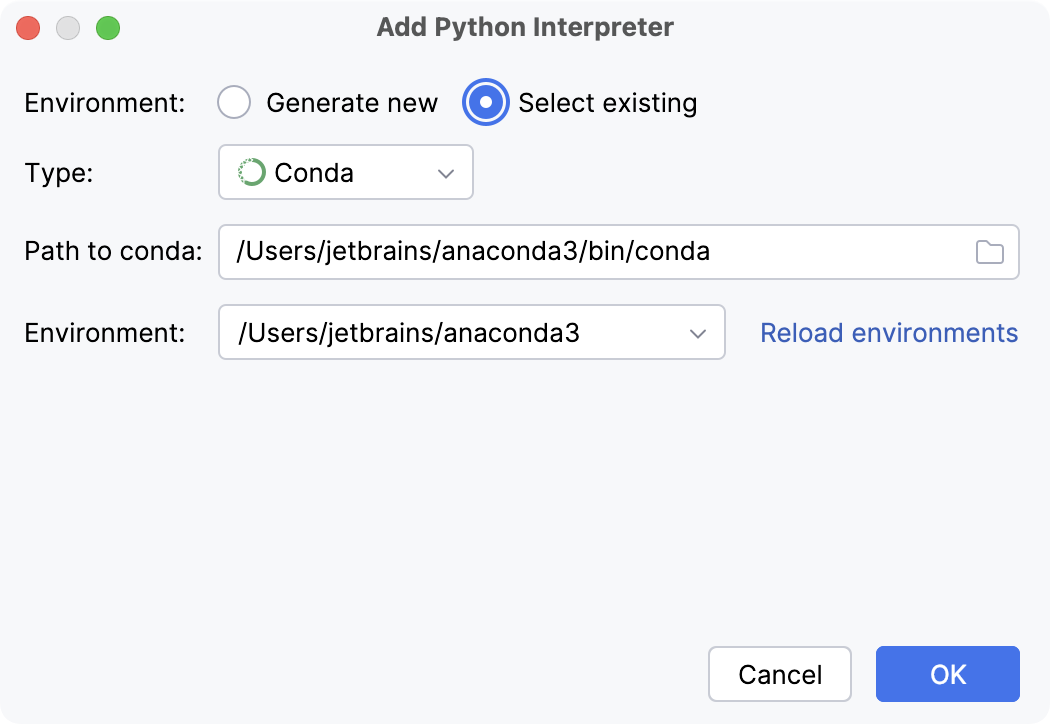Select the filled blue radio indicator
Viewport: 1050px width, 724px height.
(485, 102)
